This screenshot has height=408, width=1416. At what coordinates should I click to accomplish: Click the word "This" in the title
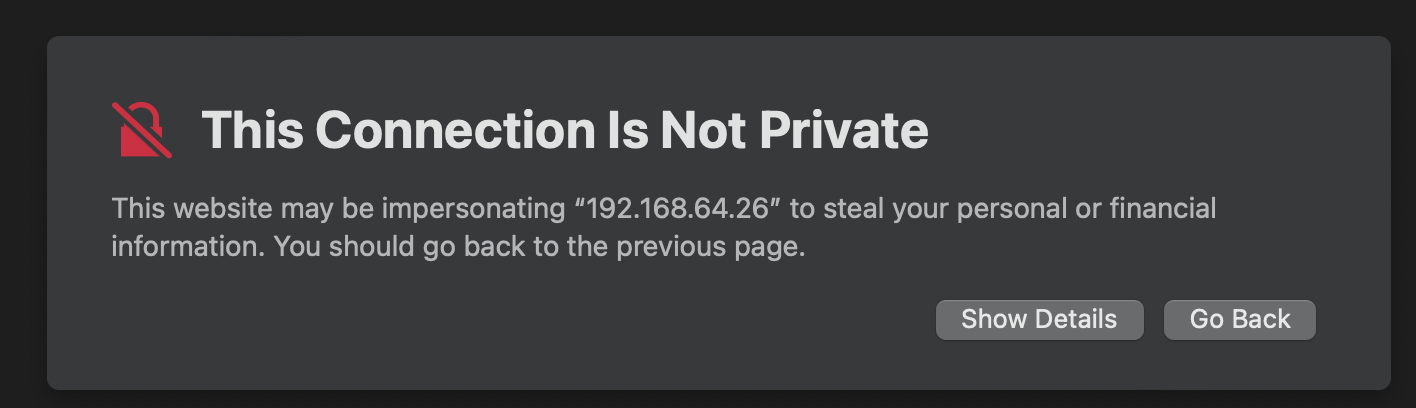[254, 131]
